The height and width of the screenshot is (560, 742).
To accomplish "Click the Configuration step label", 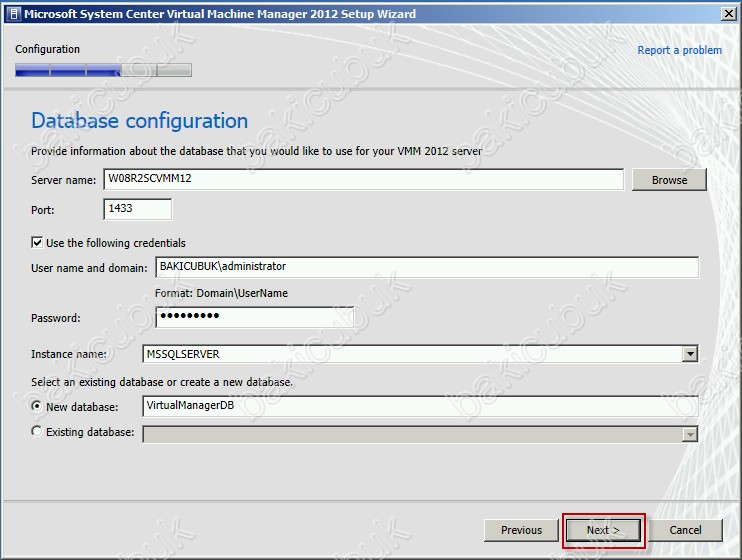I will (47, 49).
